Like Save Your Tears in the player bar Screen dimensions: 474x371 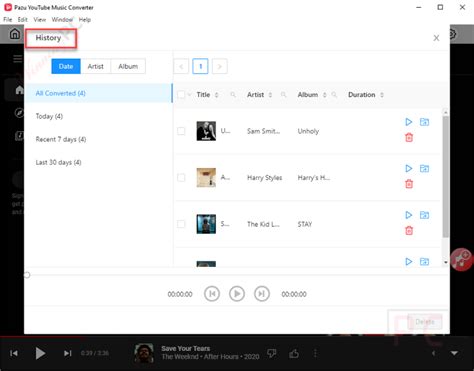294,353
